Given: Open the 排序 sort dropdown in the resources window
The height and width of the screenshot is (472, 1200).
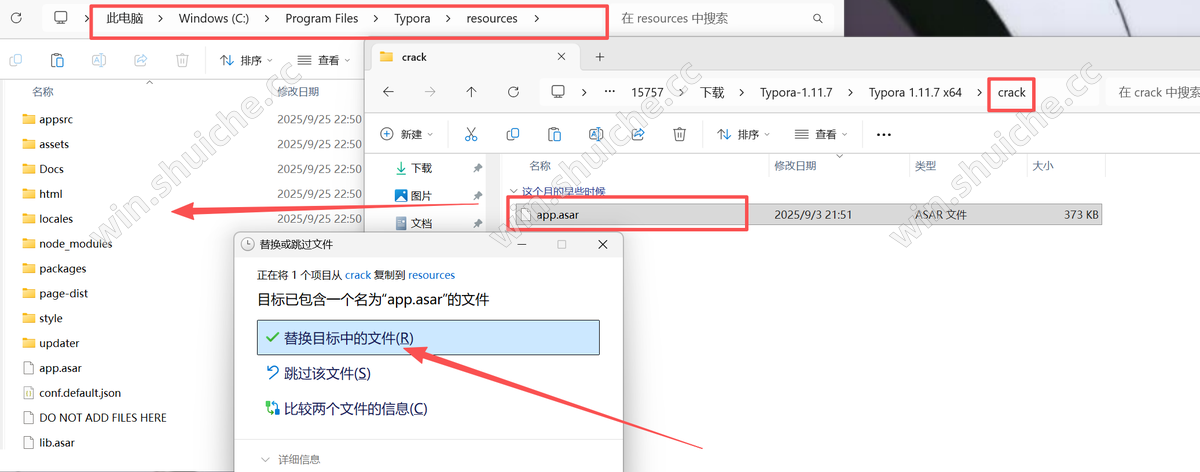Looking at the screenshot, I should tap(247, 60).
